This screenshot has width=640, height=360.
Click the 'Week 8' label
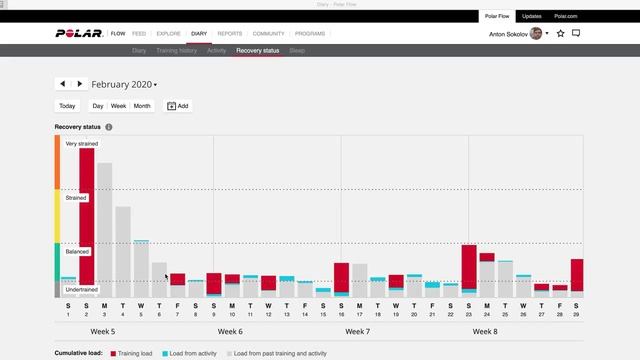(485, 331)
